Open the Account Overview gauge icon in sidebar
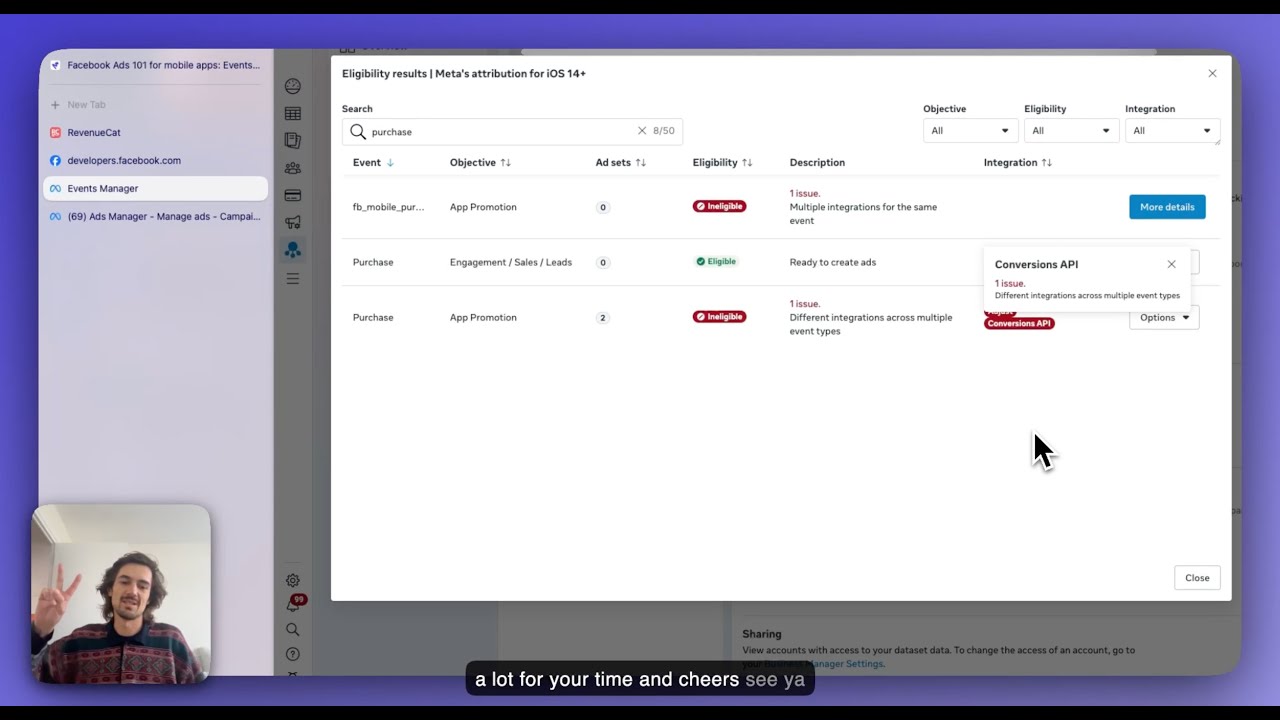The height and width of the screenshot is (720, 1280). (x=293, y=87)
